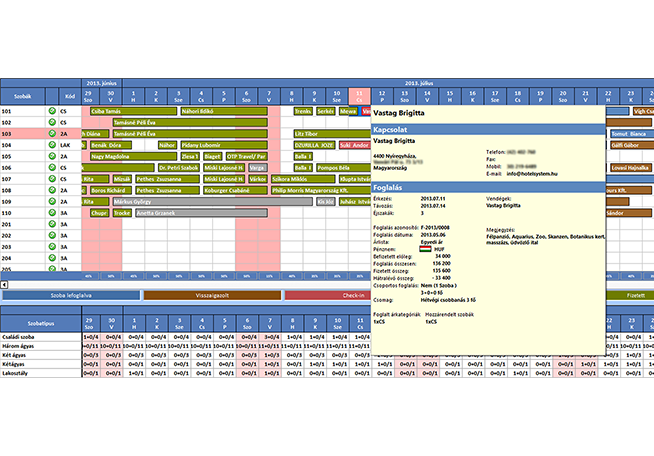Select the Szoba lefoglalva status legend
The width and height of the screenshot is (654, 456).
70,295
